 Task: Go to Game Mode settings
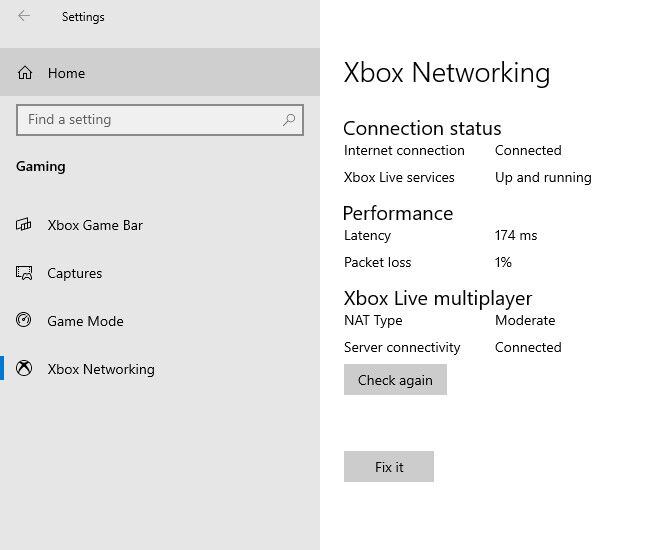coord(85,321)
